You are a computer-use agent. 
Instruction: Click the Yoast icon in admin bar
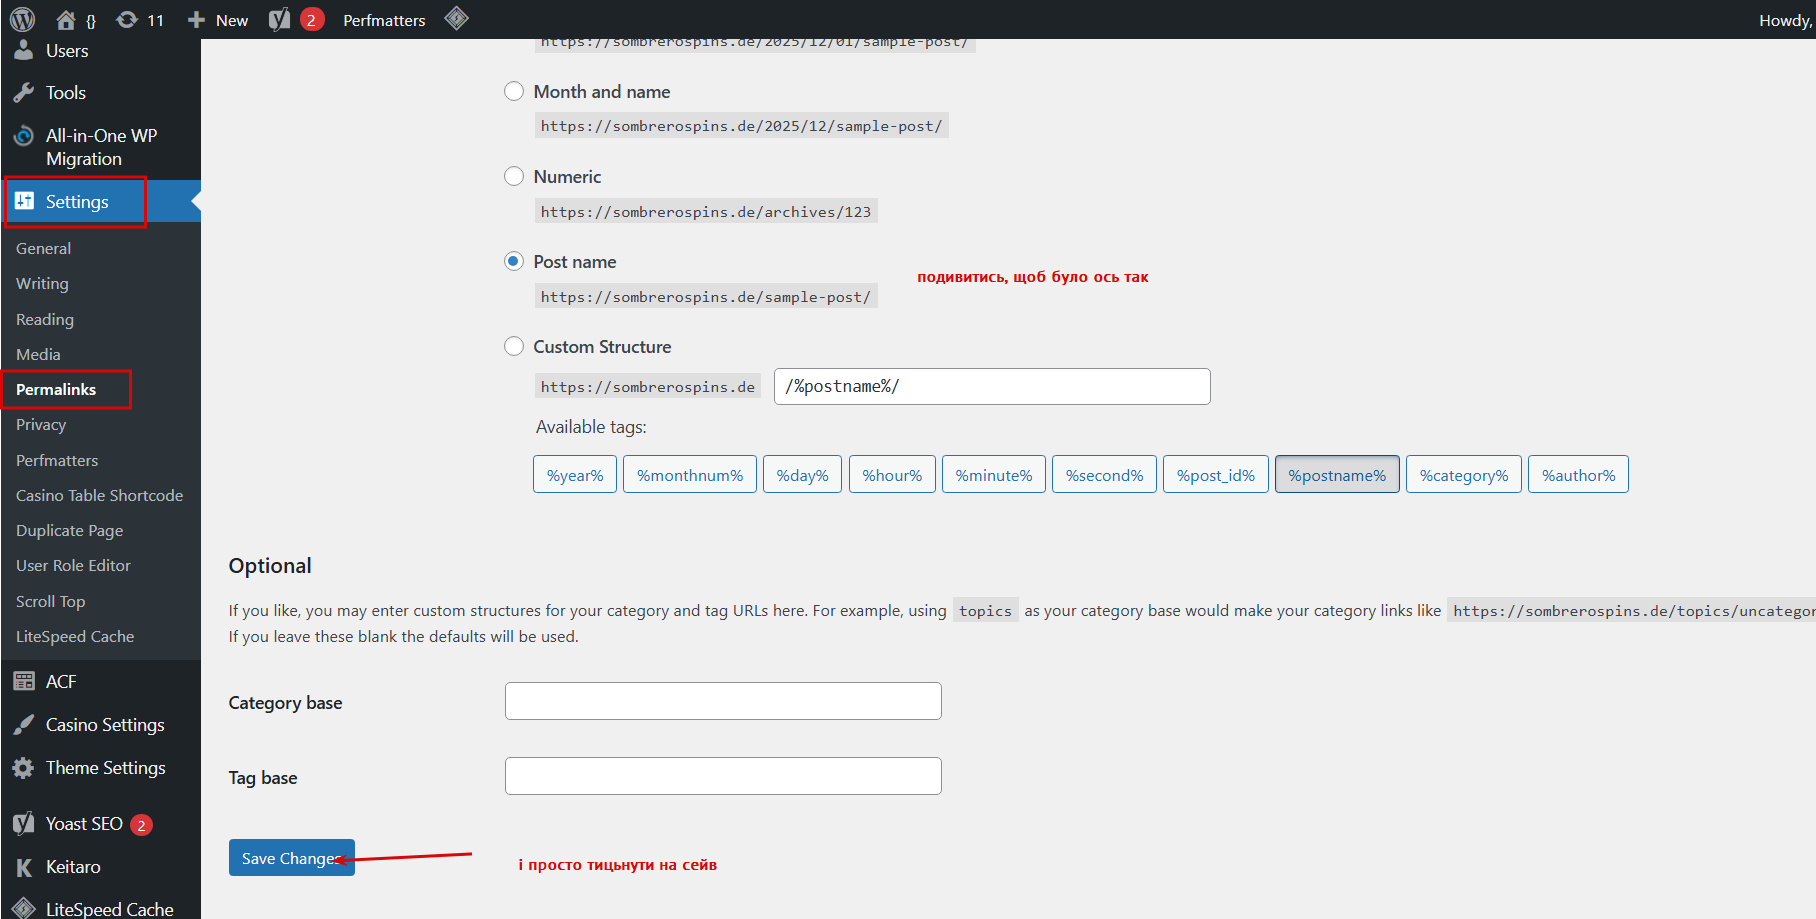click(x=280, y=20)
